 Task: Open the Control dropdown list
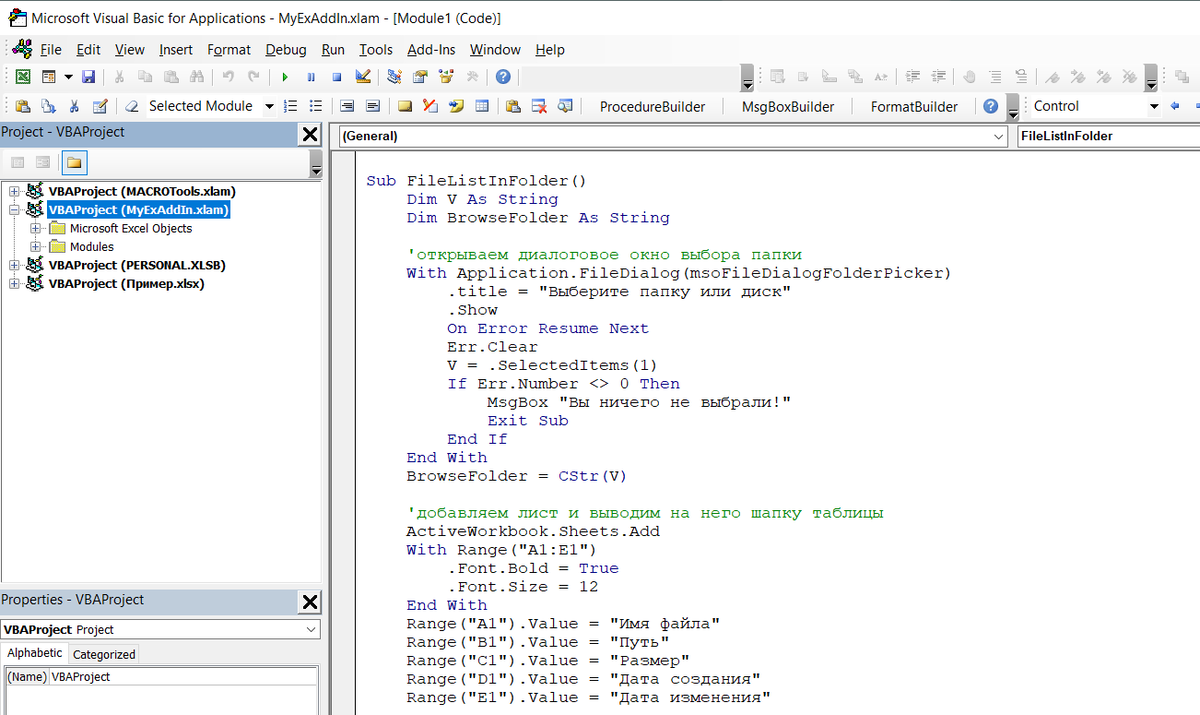[x=1154, y=106]
